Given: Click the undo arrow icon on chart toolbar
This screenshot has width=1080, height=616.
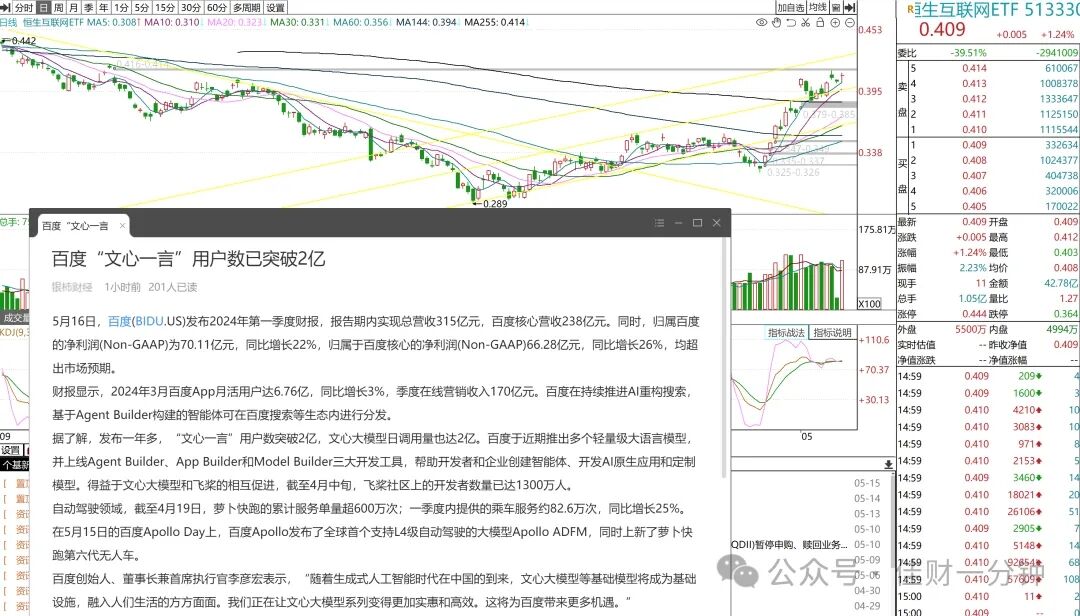Looking at the screenshot, I should click(791, 23).
